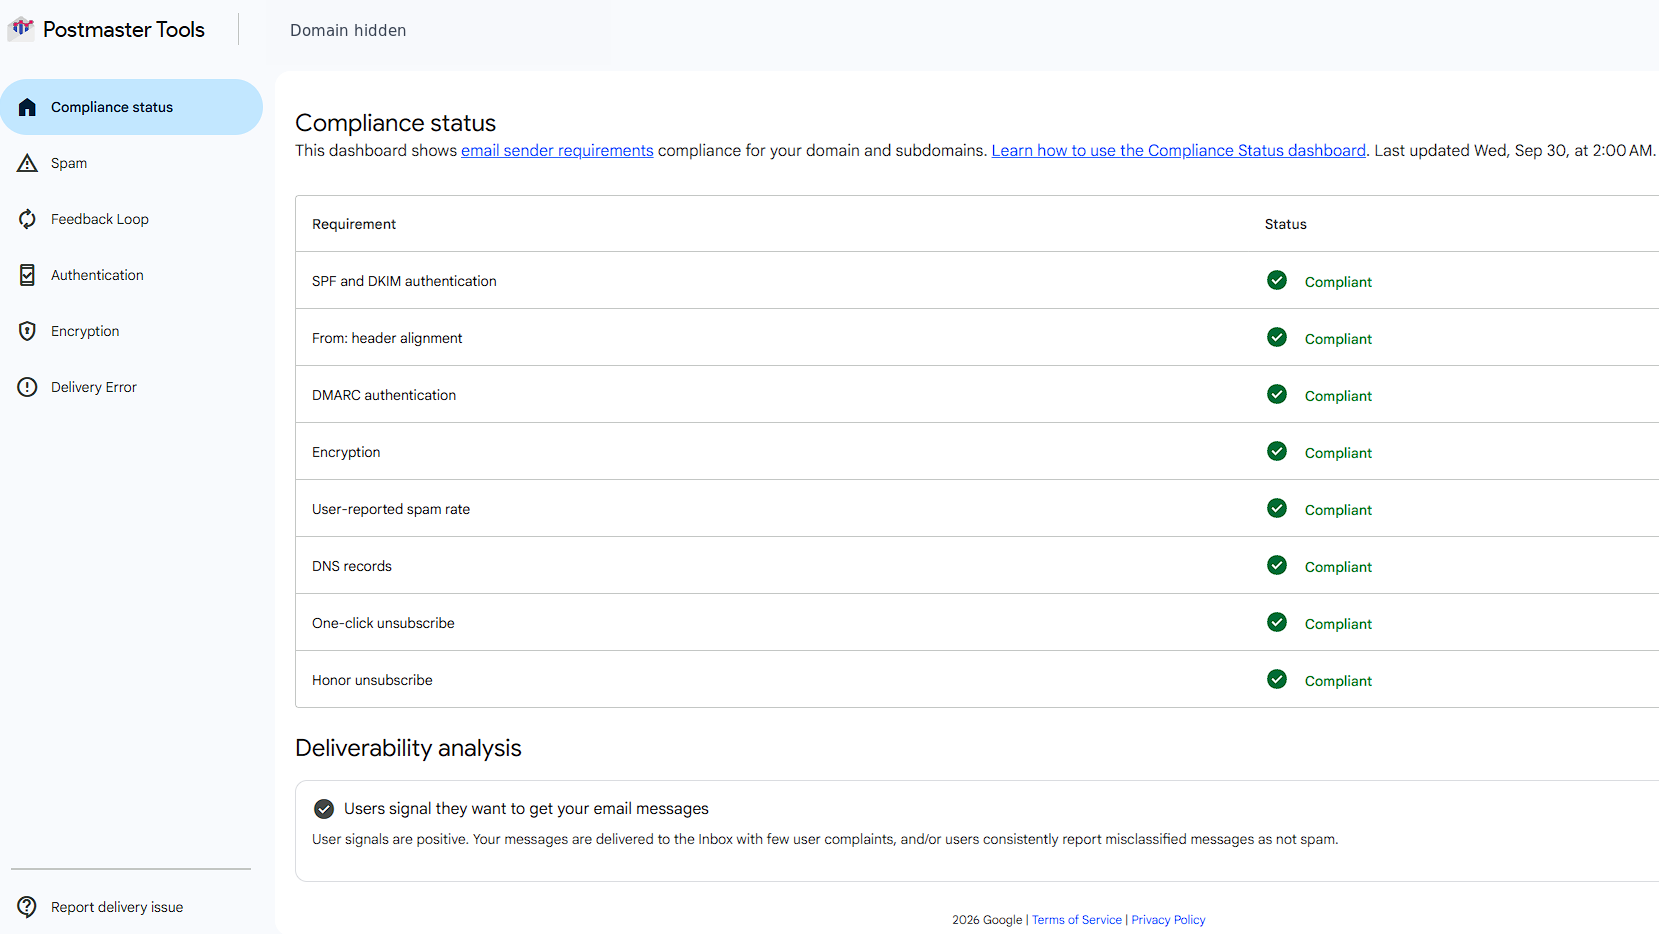
Task: Select the SPF and DKIM authentication row text
Action: pos(404,281)
